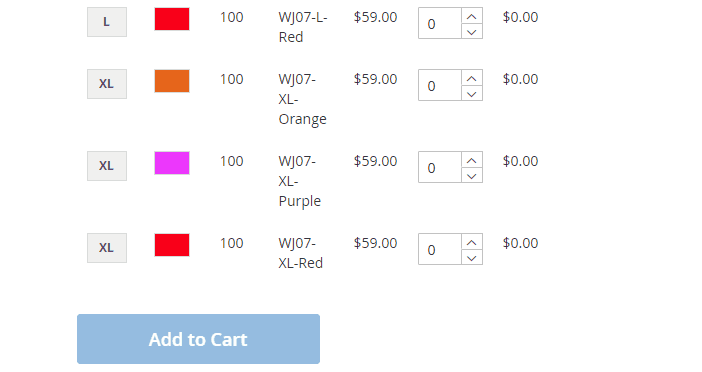The height and width of the screenshot is (372, 702).
Task: Select the purple color swatch
Action: 172,162
